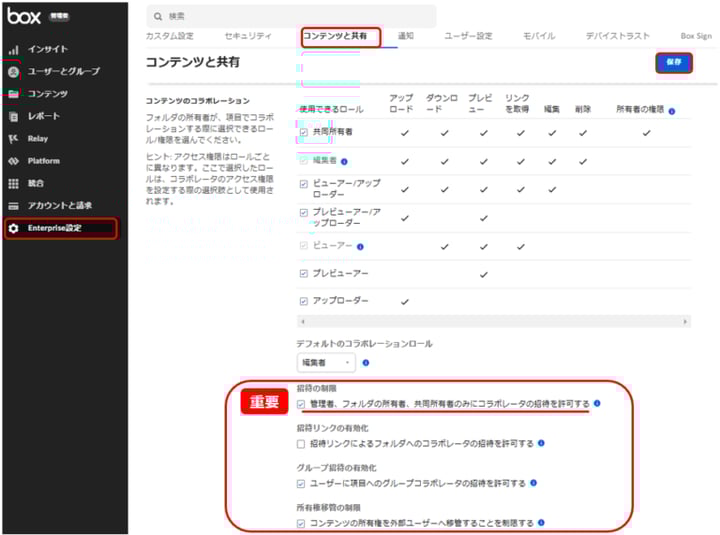The width and height of the screenshot is (720, 535).
Task: Uncheck the プレビューアー role checkbox
Action: coord(304,273)
